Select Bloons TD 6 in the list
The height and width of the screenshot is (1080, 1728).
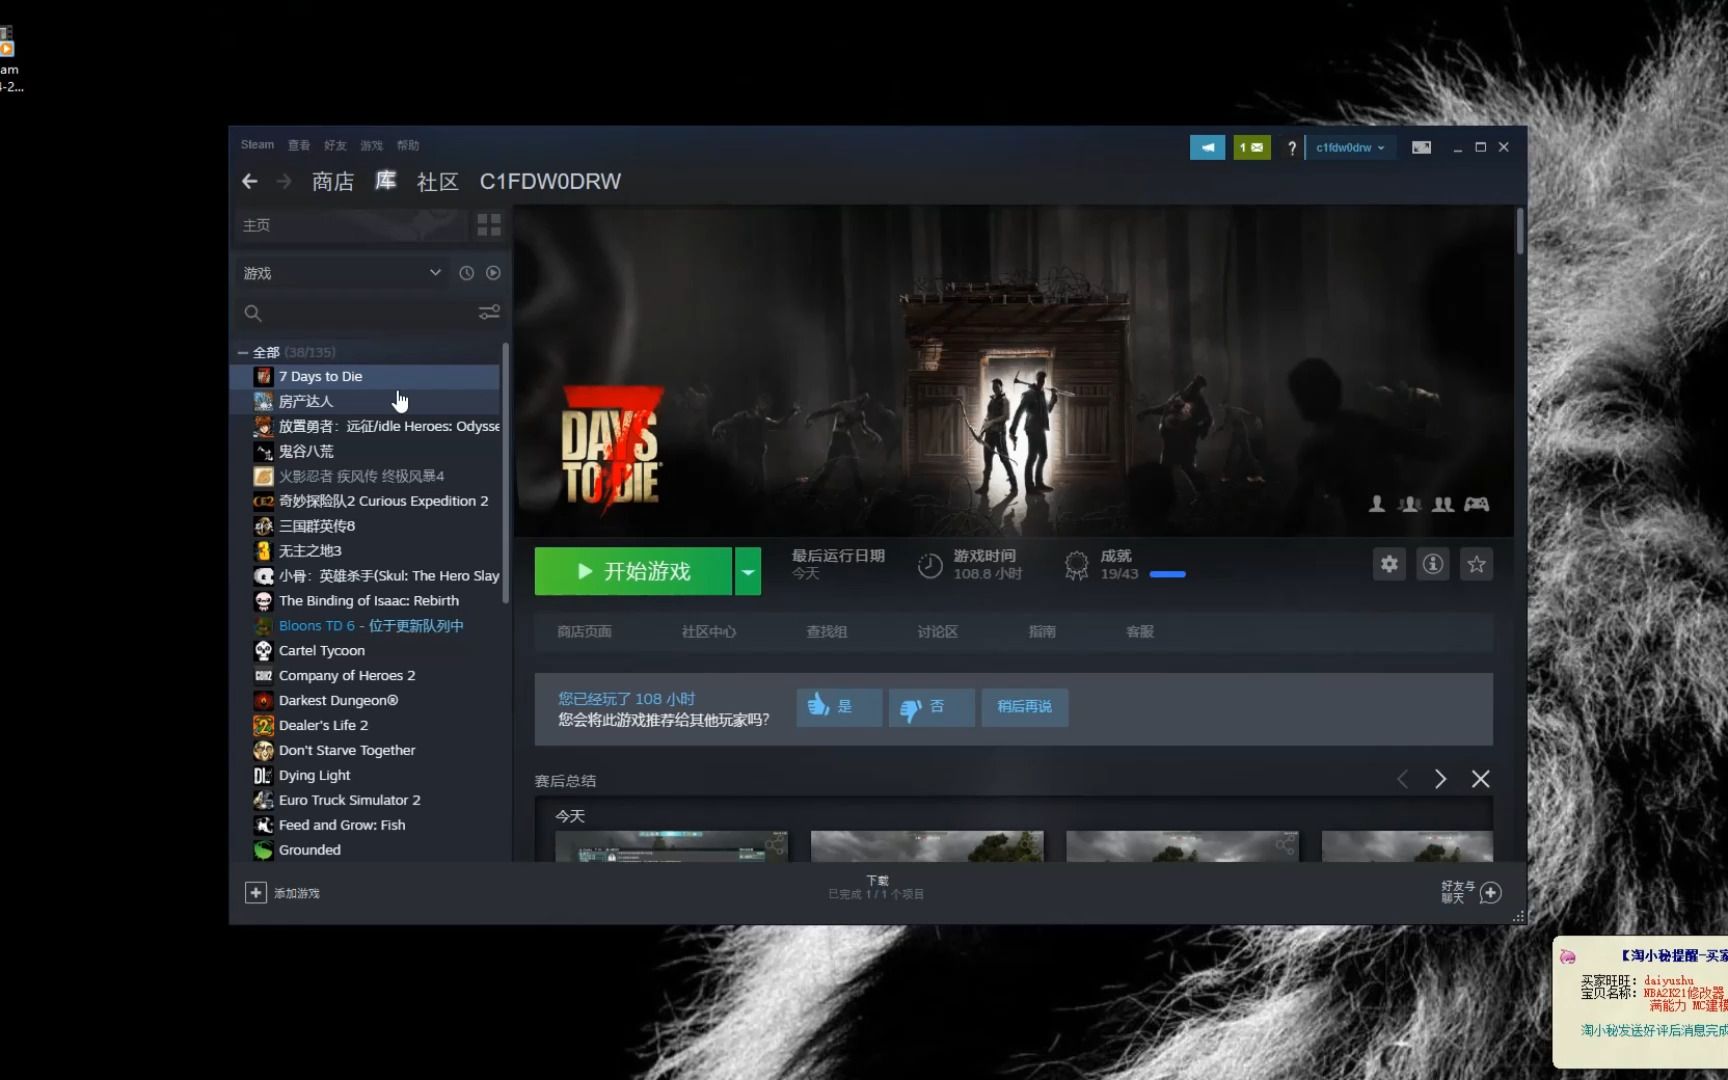[365, 626]
